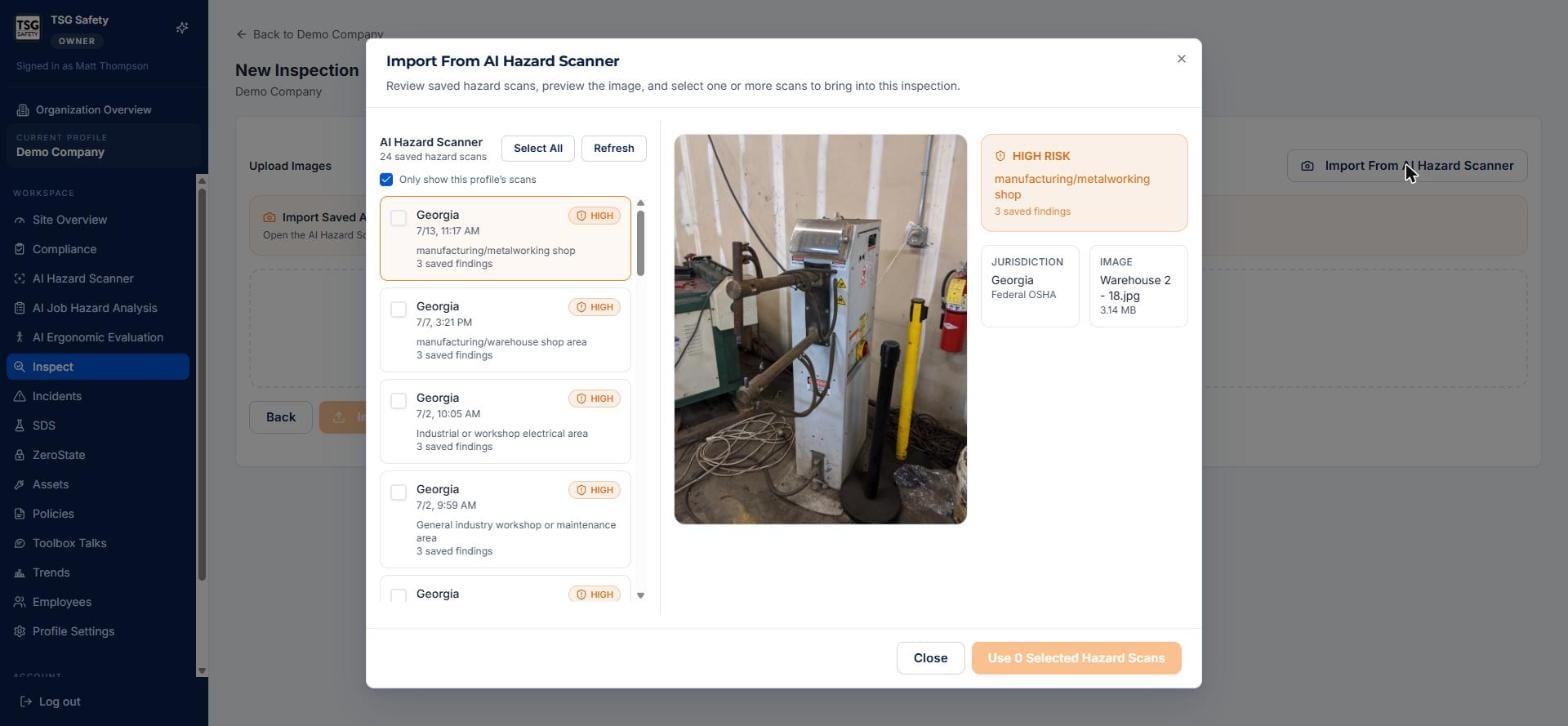Screen dimensions: 1568x726
Task: Click the sparkle pin icon beside TSG Safety
Action: tap(182, 28)
